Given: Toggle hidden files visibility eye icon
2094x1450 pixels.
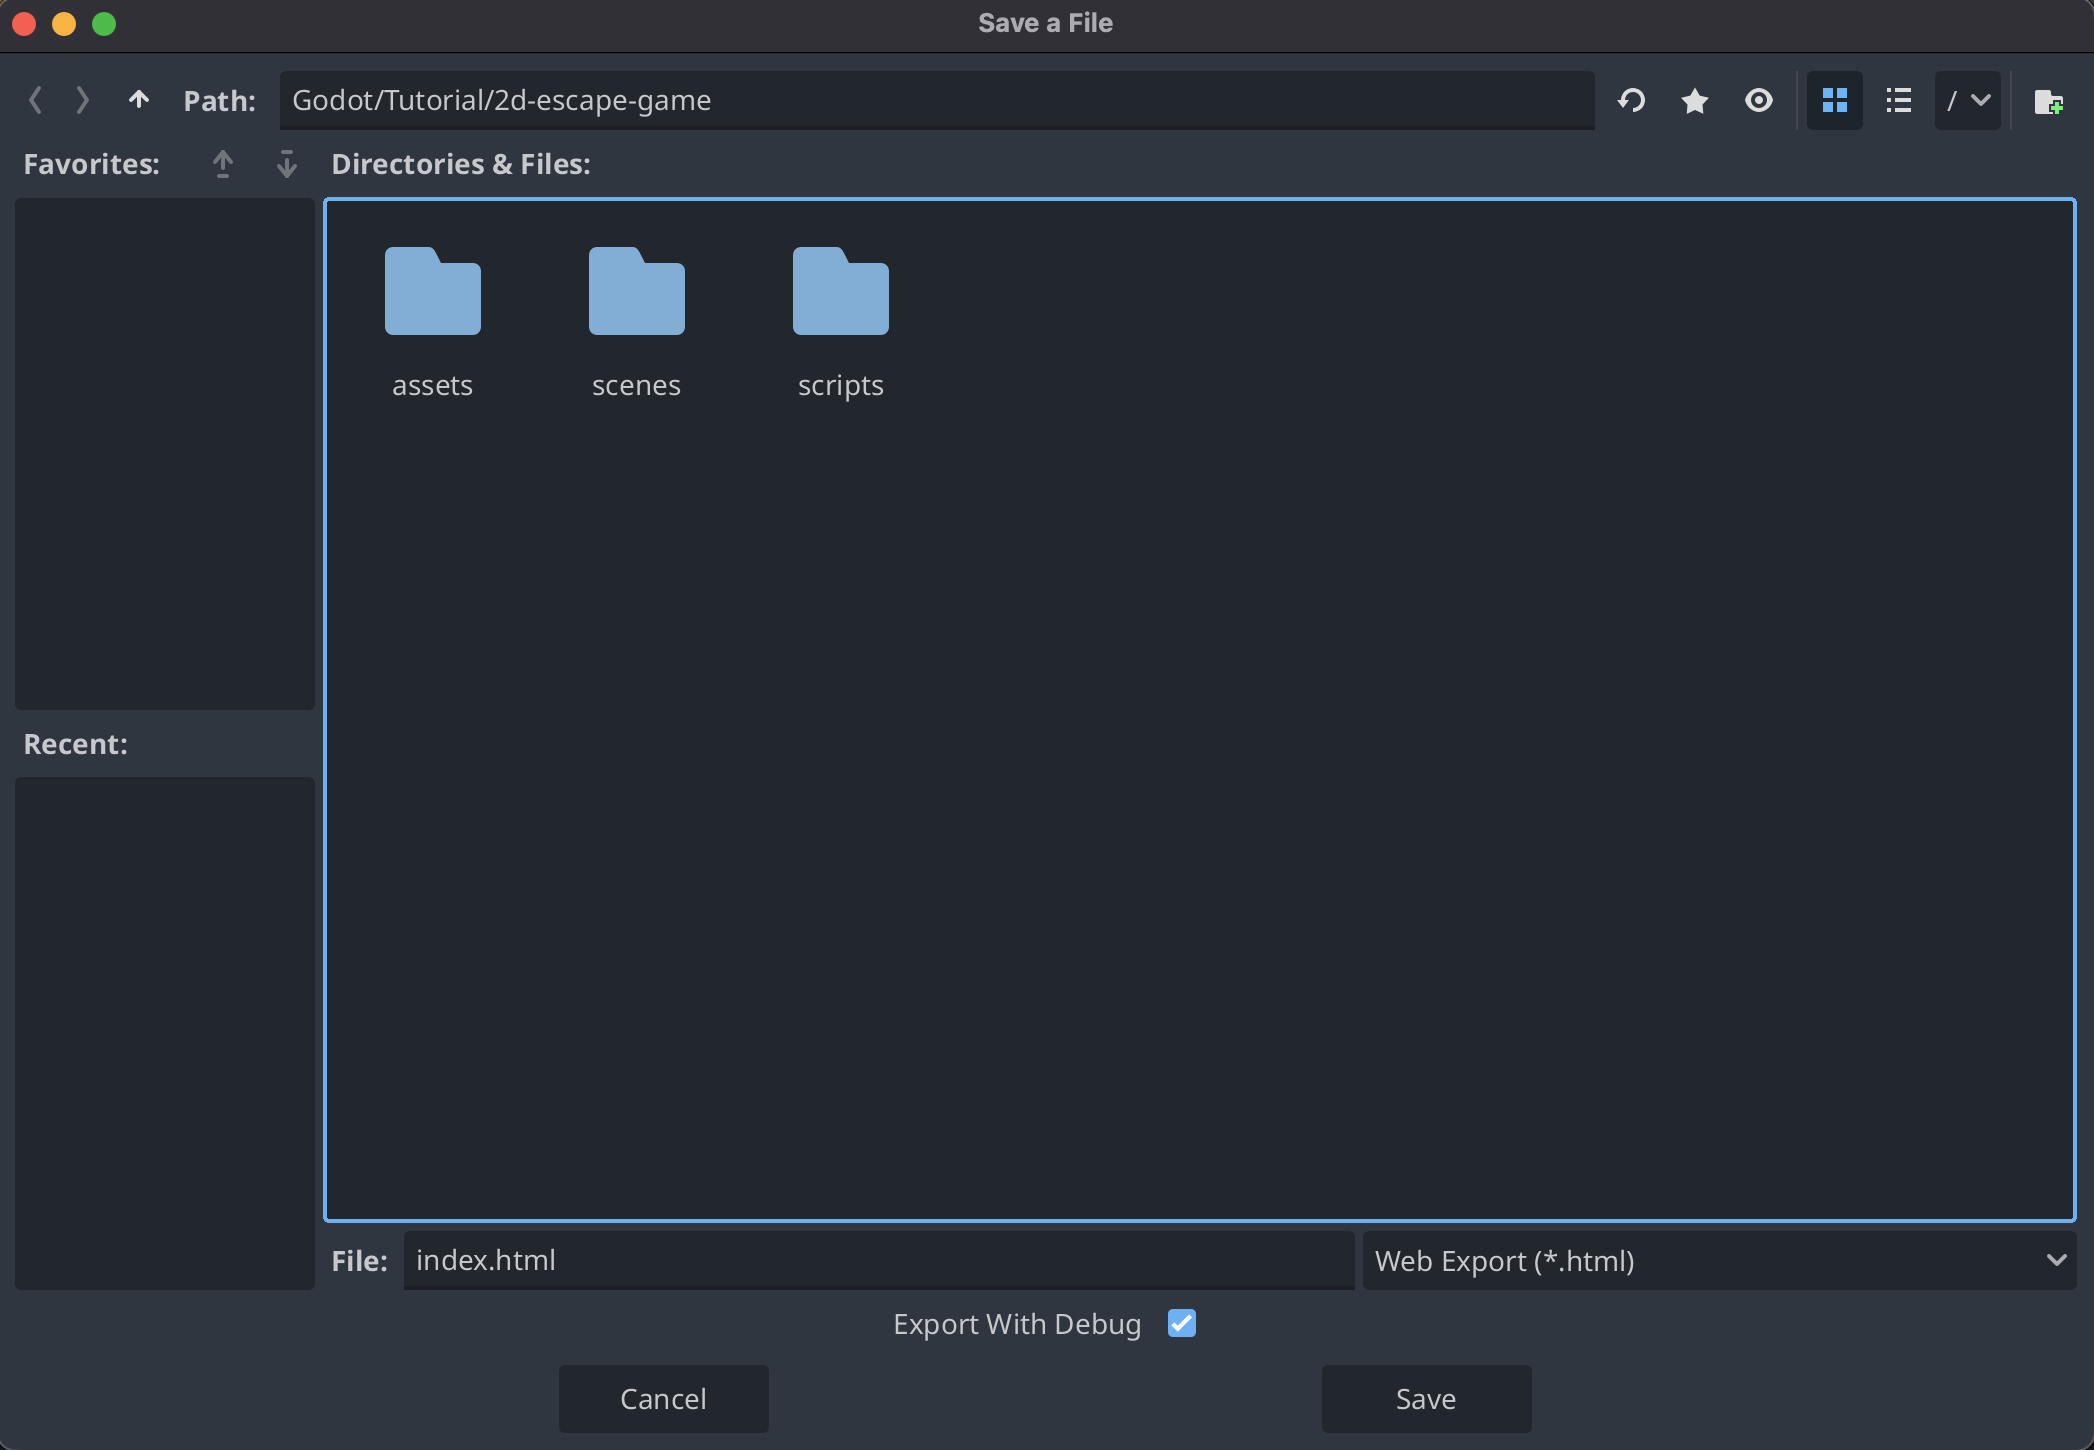Looking at the screenshot, I should click(1759, 100).
